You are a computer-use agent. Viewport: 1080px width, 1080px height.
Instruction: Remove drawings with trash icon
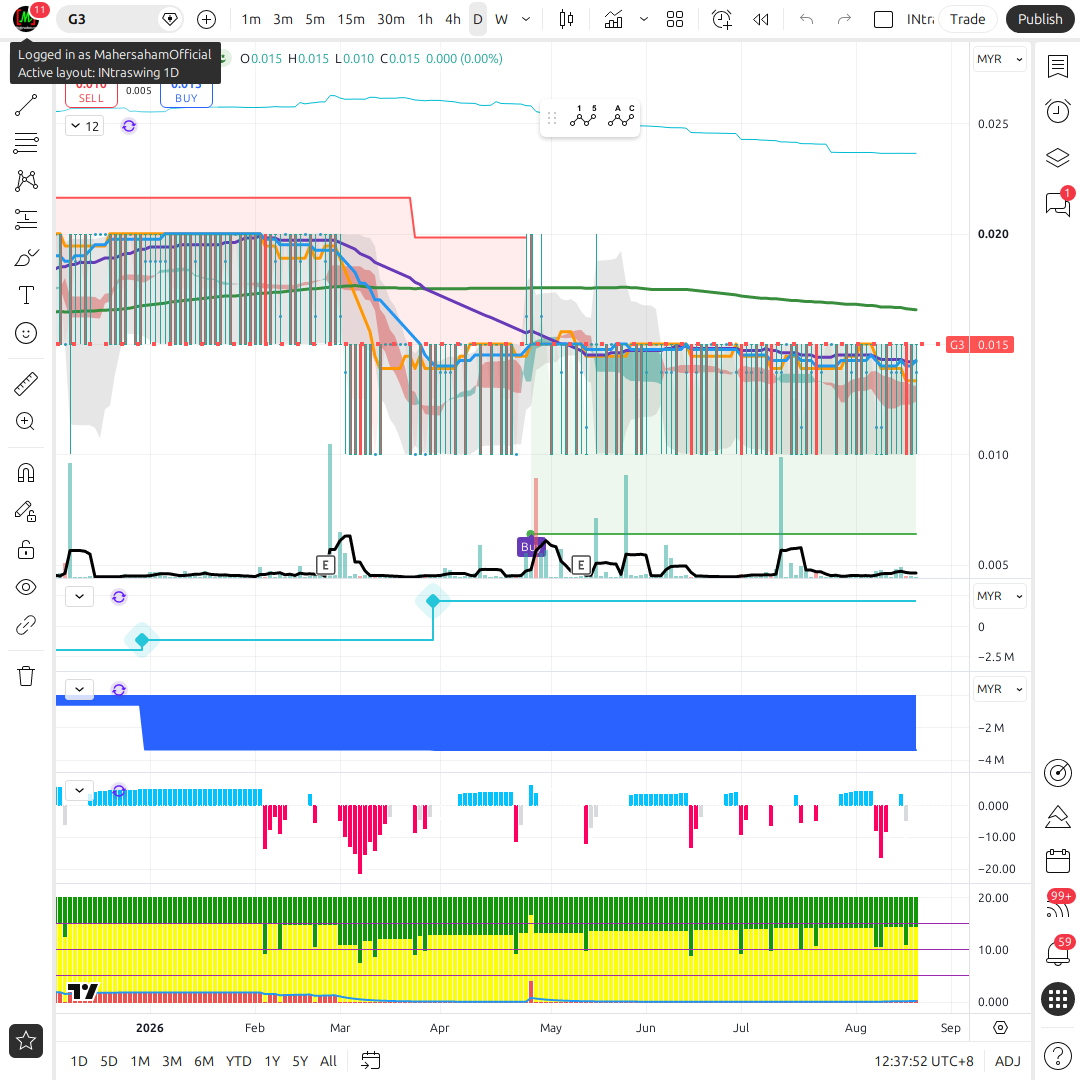tap(26, 676)
